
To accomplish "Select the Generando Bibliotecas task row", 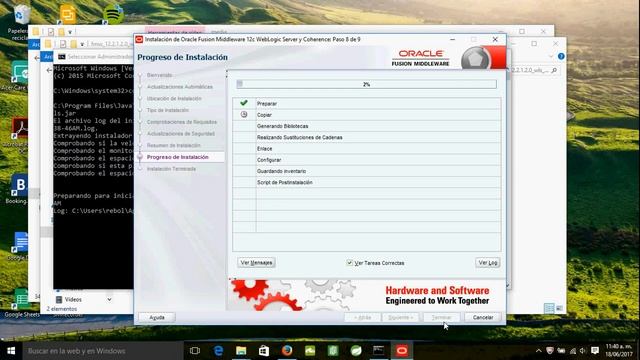I will coord(367,126).
